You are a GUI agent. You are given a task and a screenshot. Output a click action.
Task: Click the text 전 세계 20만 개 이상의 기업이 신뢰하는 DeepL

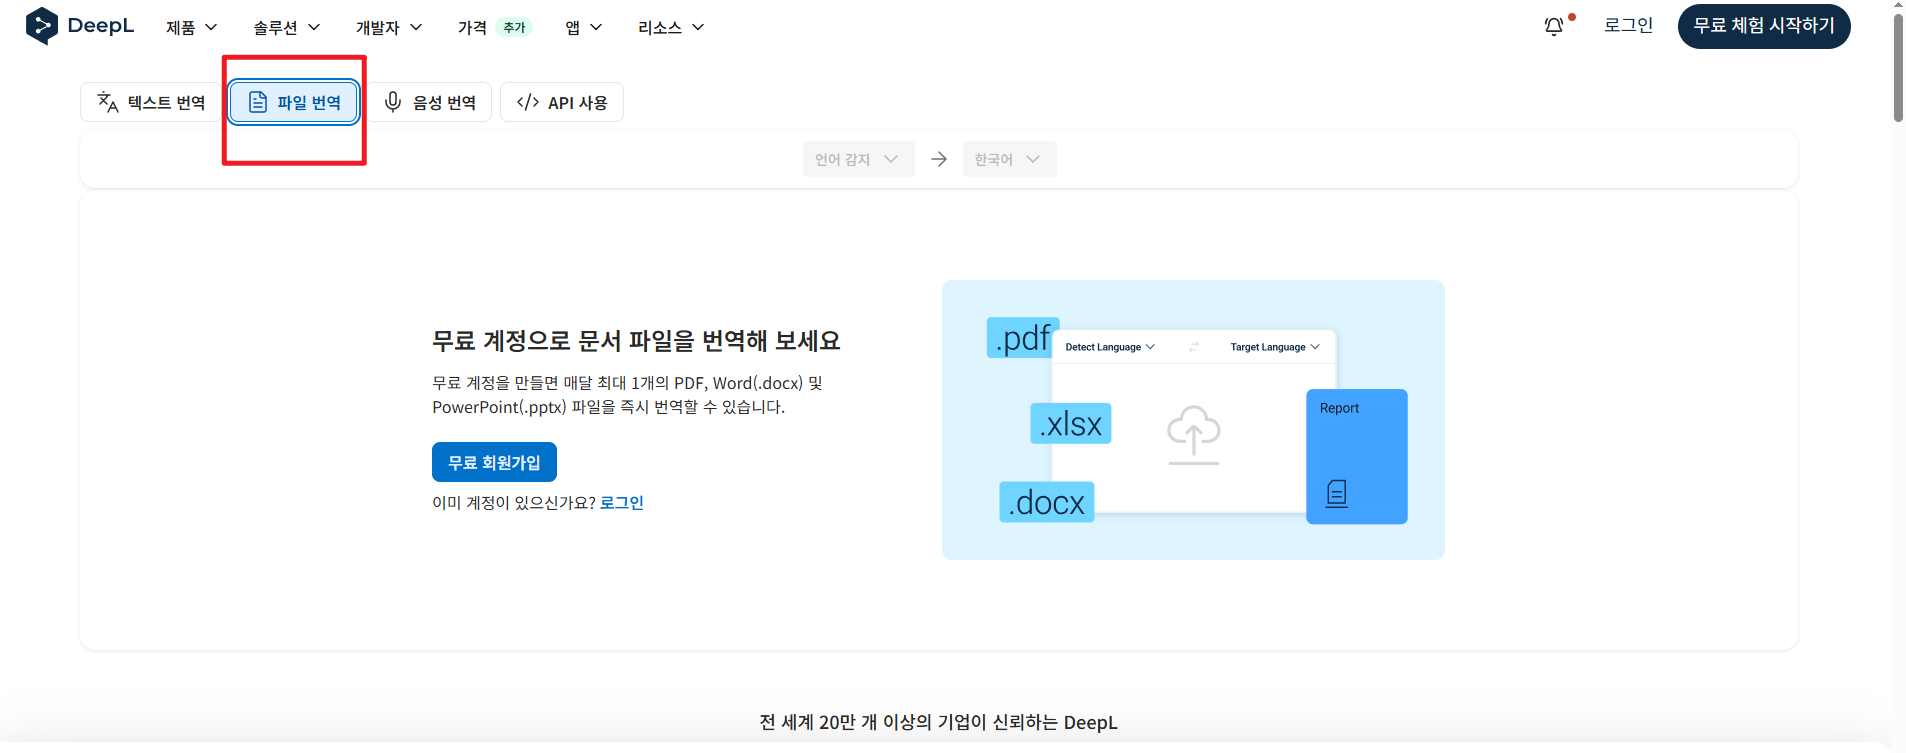pos(938,722)
